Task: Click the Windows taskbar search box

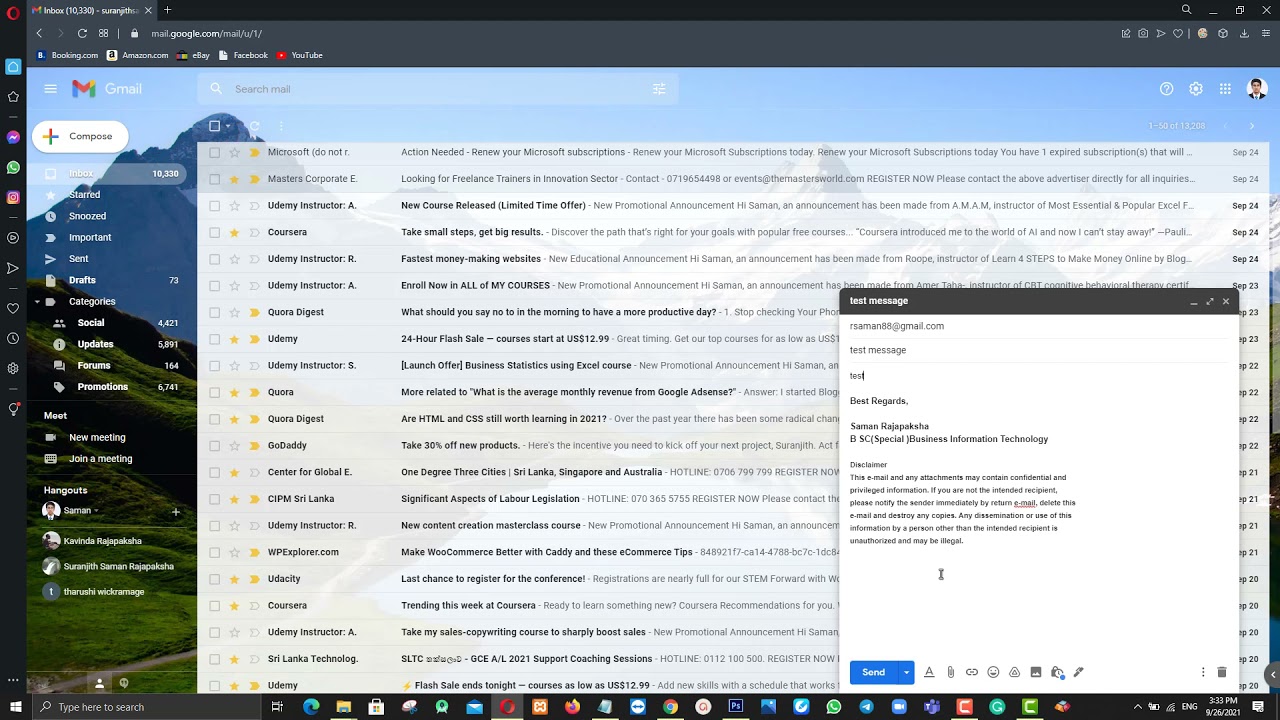Action: coord(145,707)
